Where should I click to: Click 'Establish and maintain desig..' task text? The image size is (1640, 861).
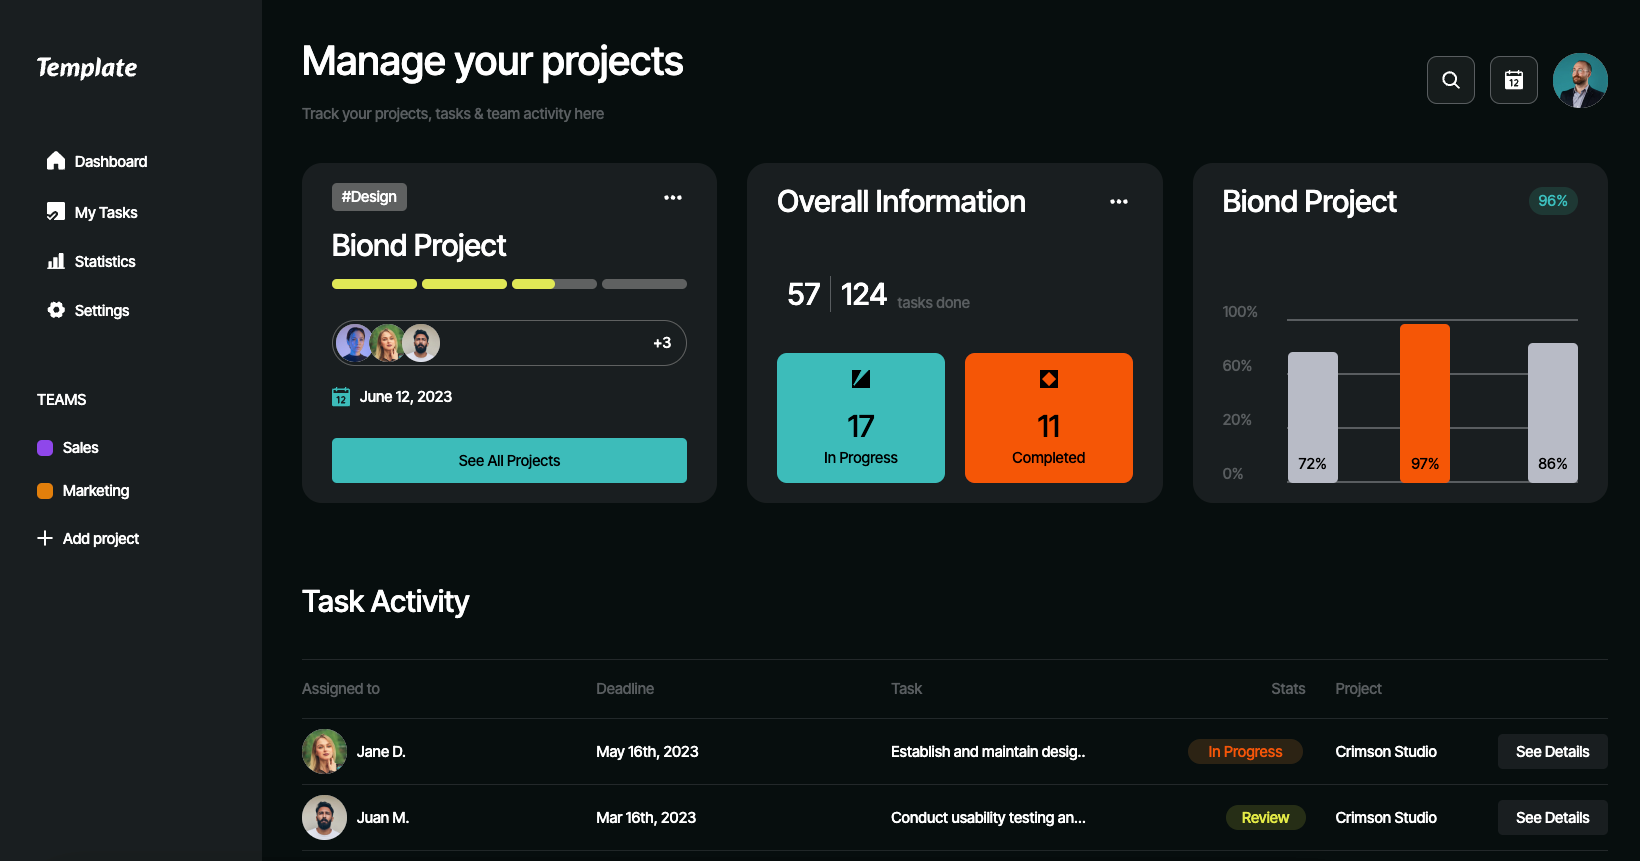click(988, 752)
